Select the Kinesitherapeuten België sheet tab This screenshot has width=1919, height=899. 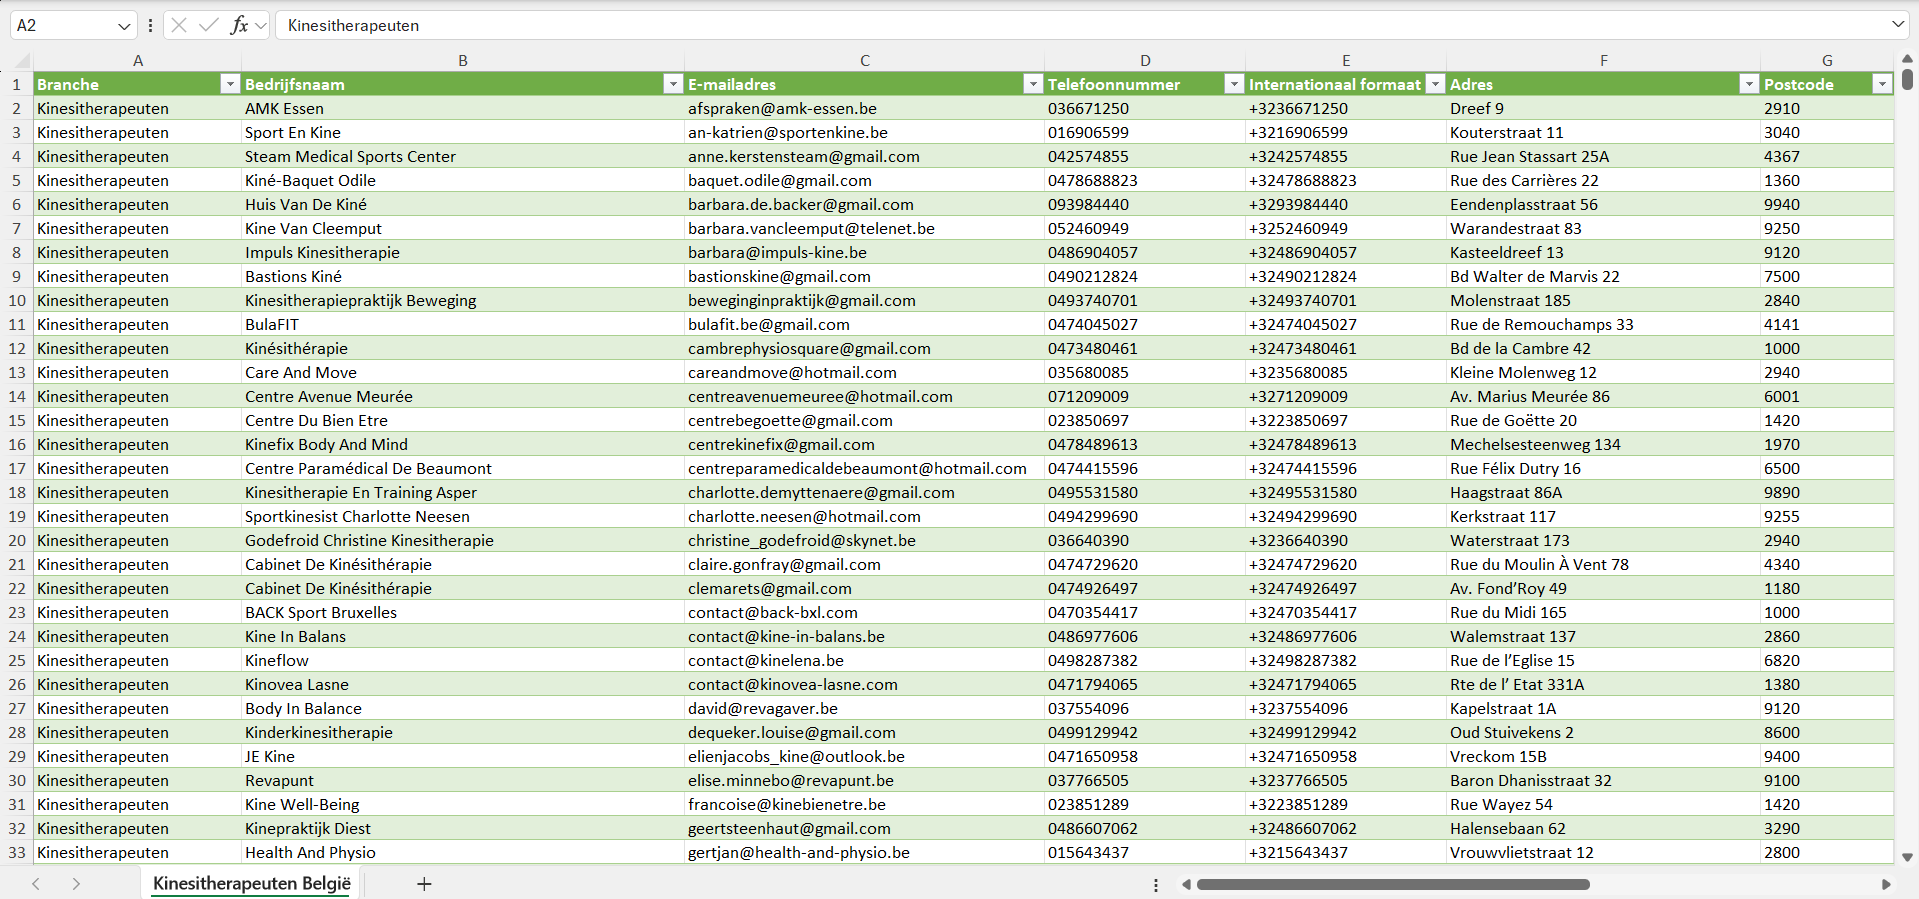click(252, 884)
